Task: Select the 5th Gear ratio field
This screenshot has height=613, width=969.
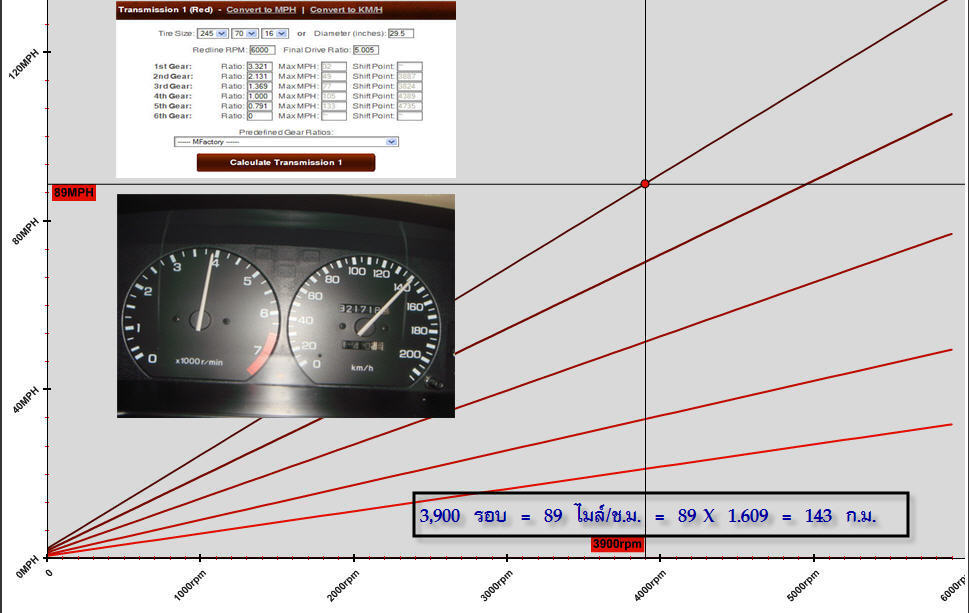Action: pyautogui.click(x=259, y=106)
